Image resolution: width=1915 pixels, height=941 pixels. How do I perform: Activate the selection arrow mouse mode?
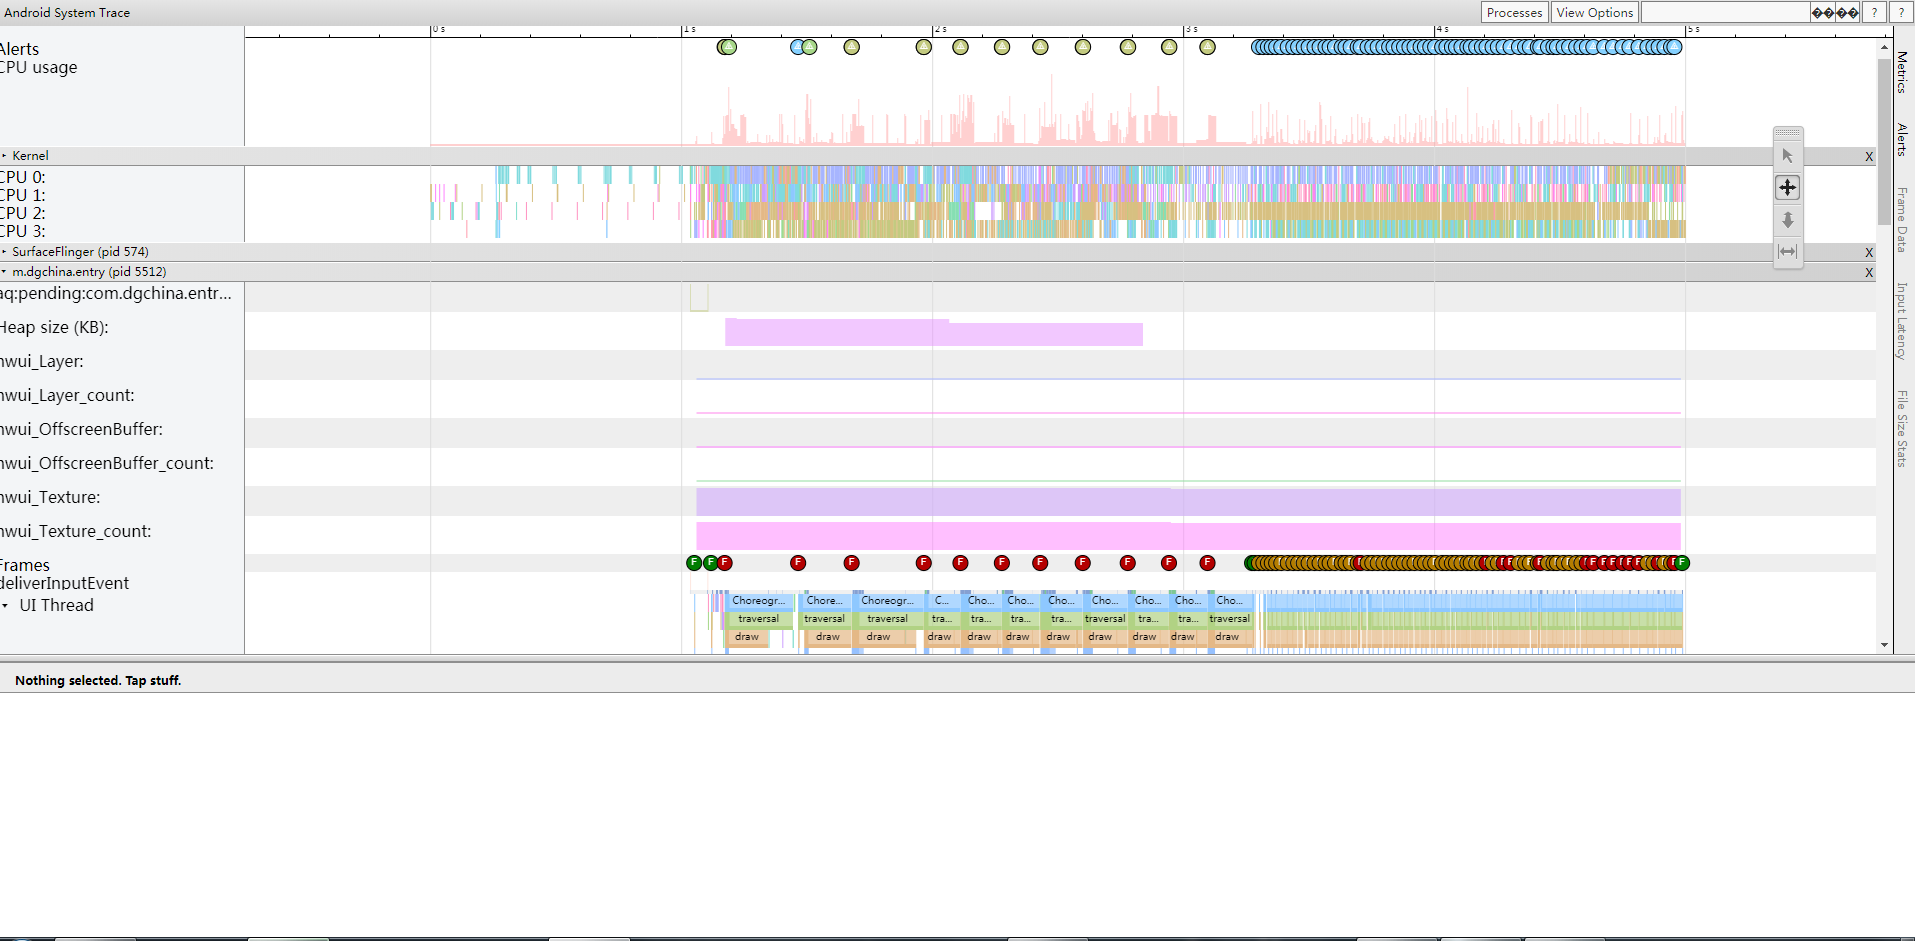[1788, 156]
